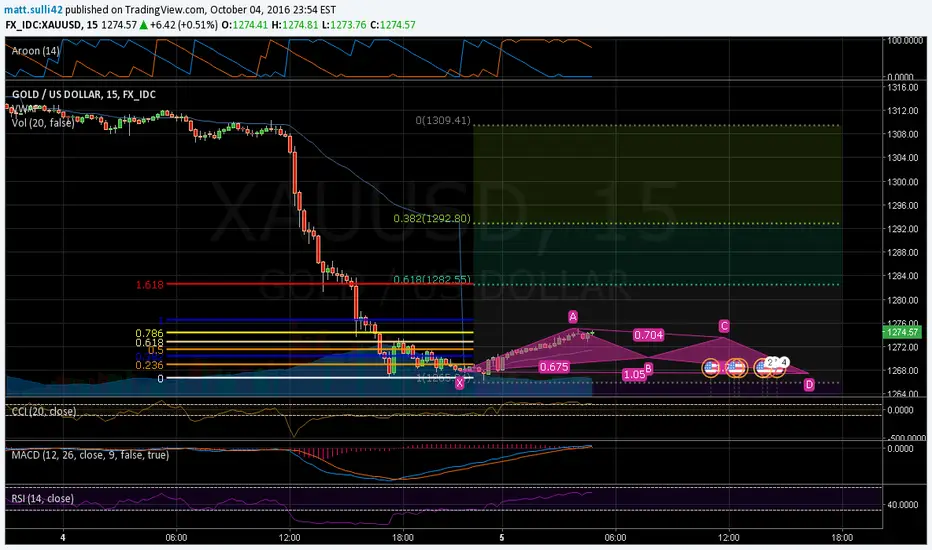The height and width of the screenshot is (550, 932).
Task: Select the Aroon (14) indicator label
Action: tap(36, 51)
